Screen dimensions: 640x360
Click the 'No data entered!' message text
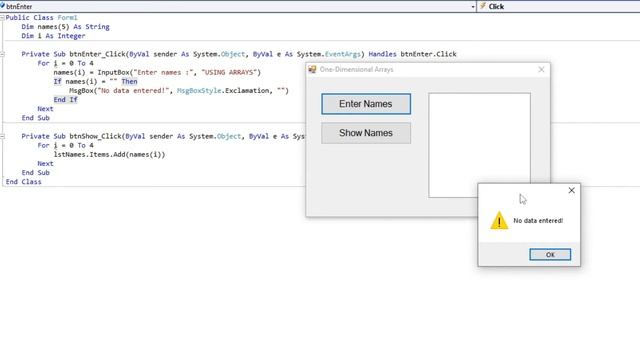pos(538,220)
